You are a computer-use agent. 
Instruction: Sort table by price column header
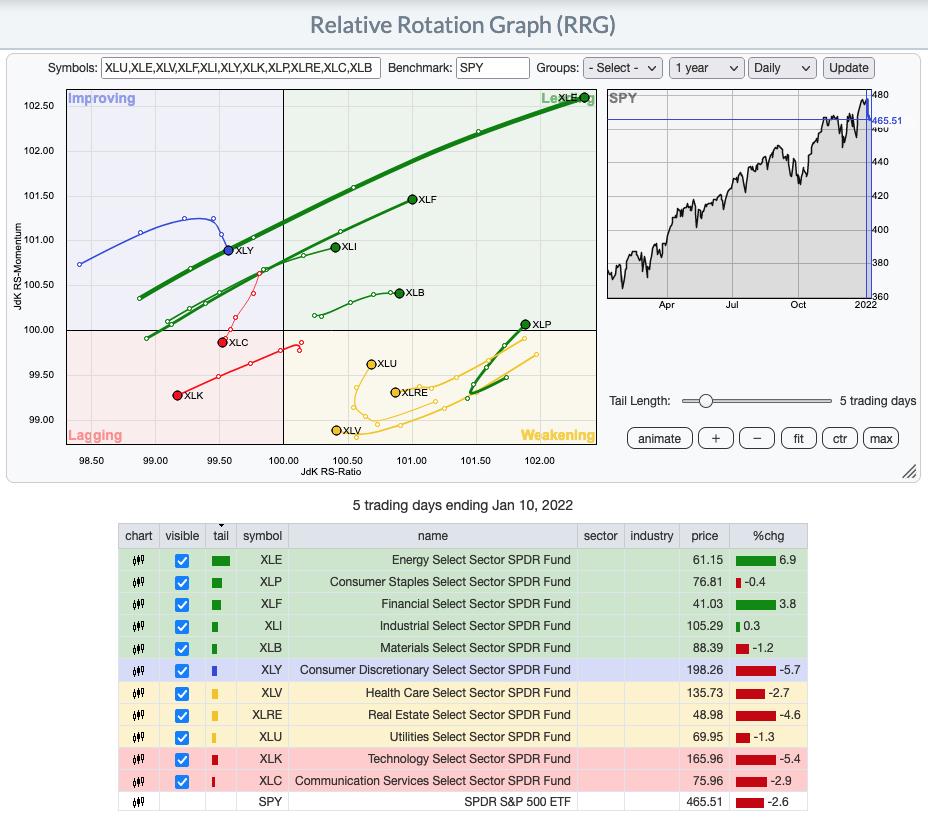point(704,536)
